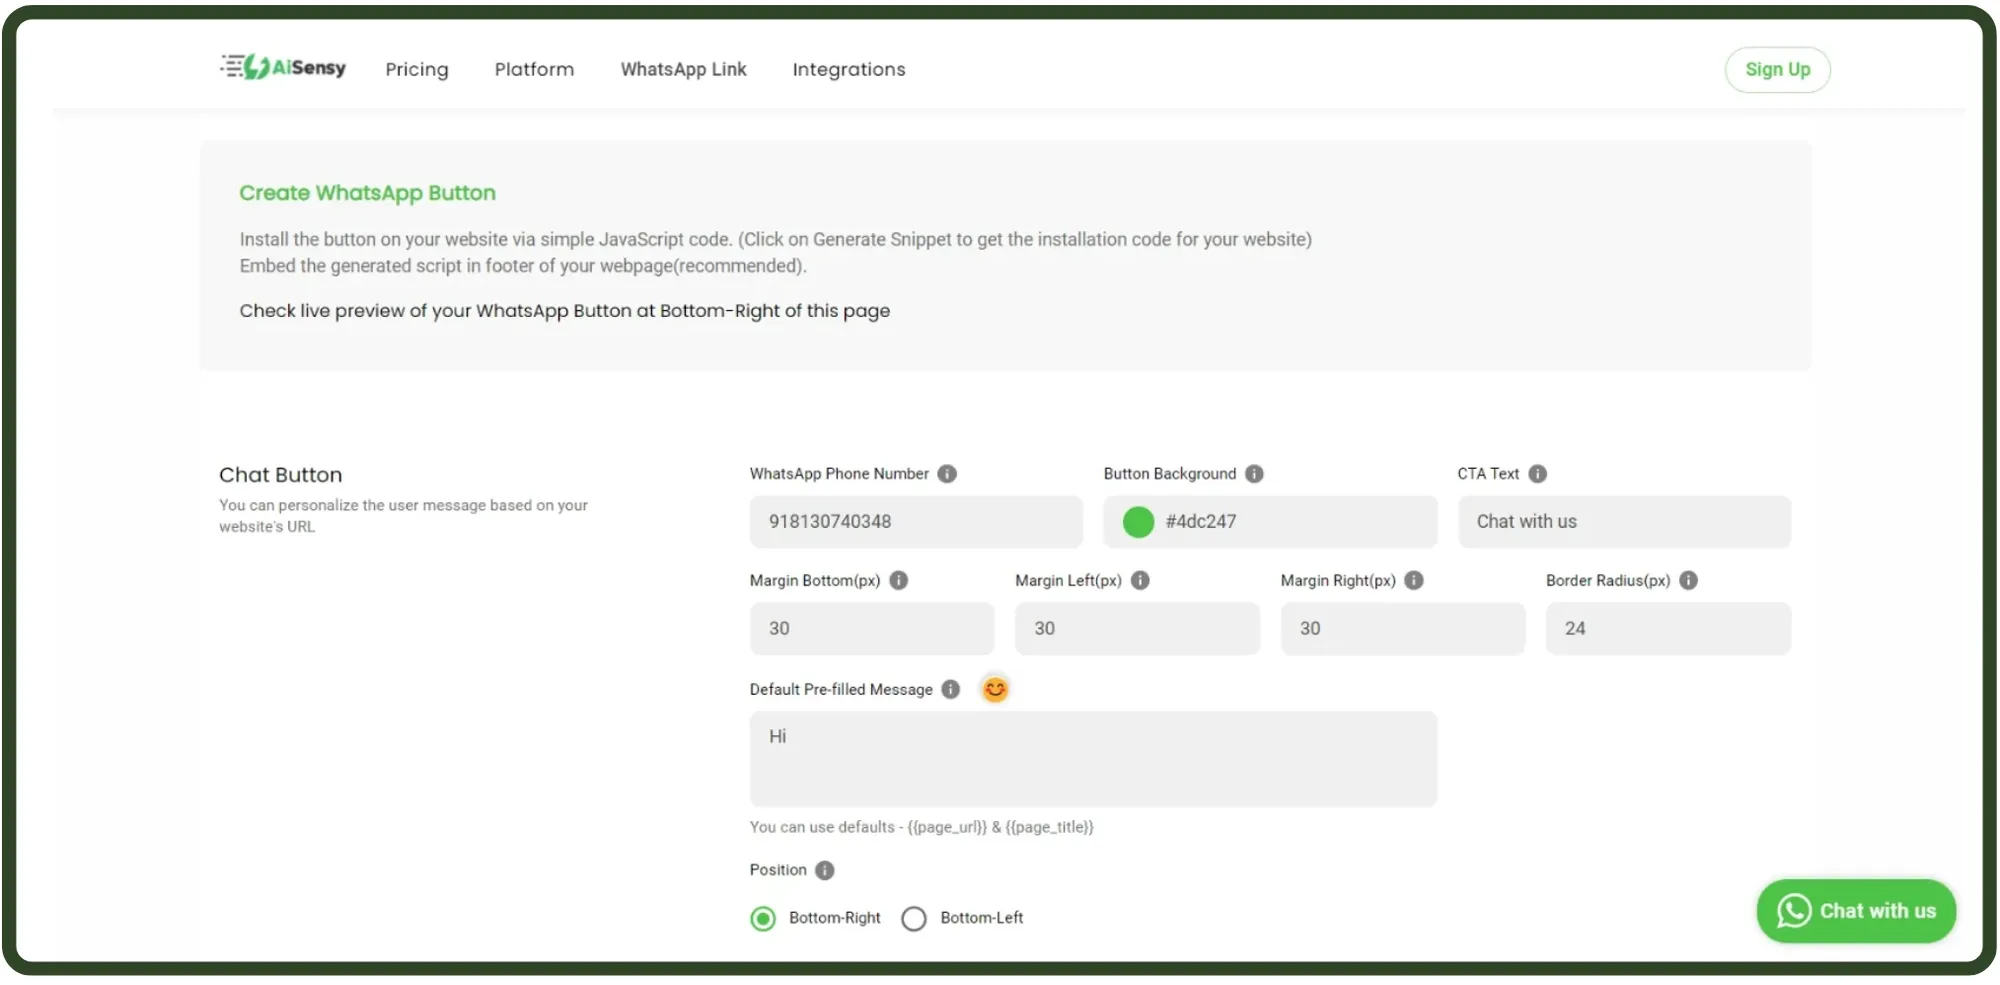Image resolution: width=2000 pixels, height=985 pixels.
Task: Click the 'Check live preview' text line
Action: pyautogui.click(x=564, y=311)
